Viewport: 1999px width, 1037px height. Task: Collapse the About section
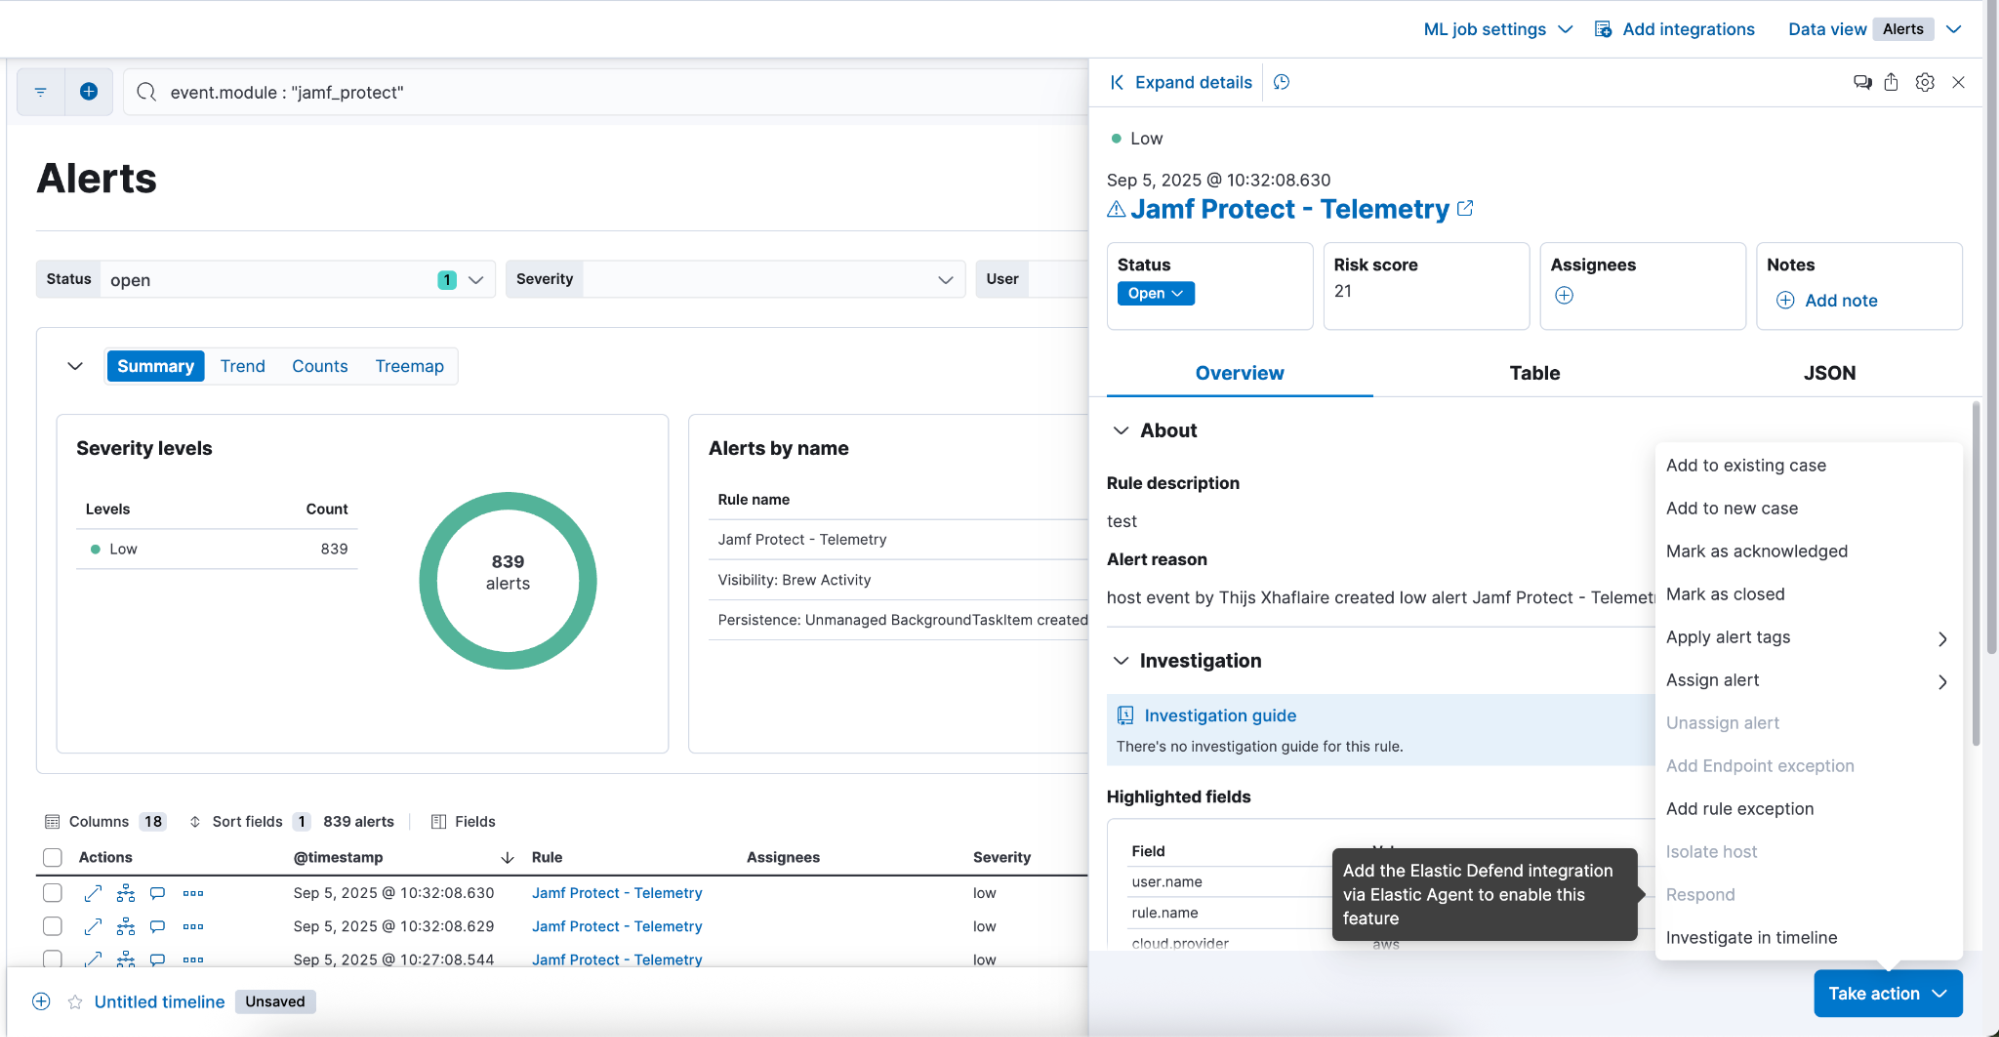pyautogui.click(x=1121, y=430)
